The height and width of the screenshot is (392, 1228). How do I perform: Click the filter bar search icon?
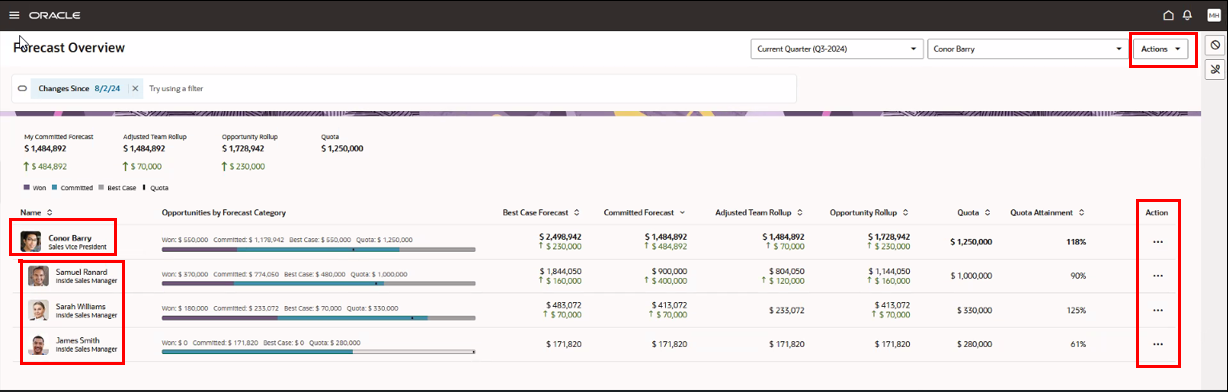tap(22, 88)
